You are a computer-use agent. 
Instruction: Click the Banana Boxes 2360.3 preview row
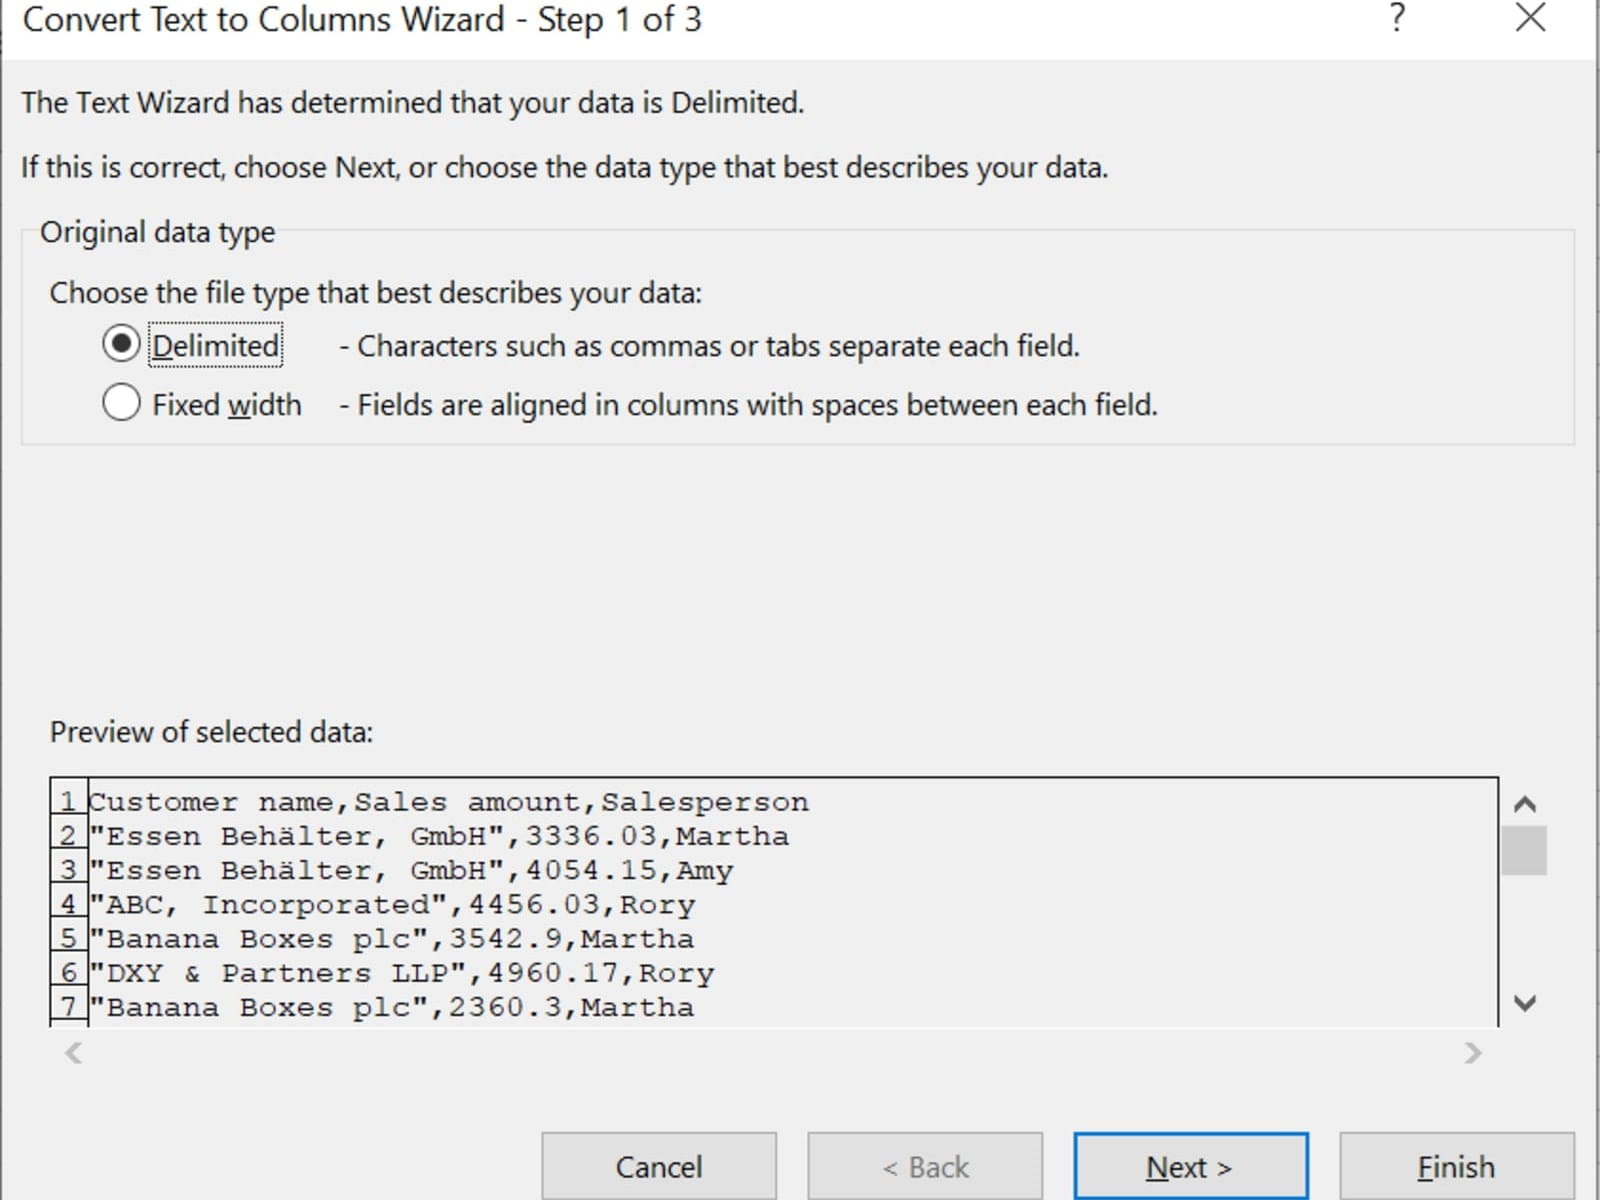coord(391,1006)
